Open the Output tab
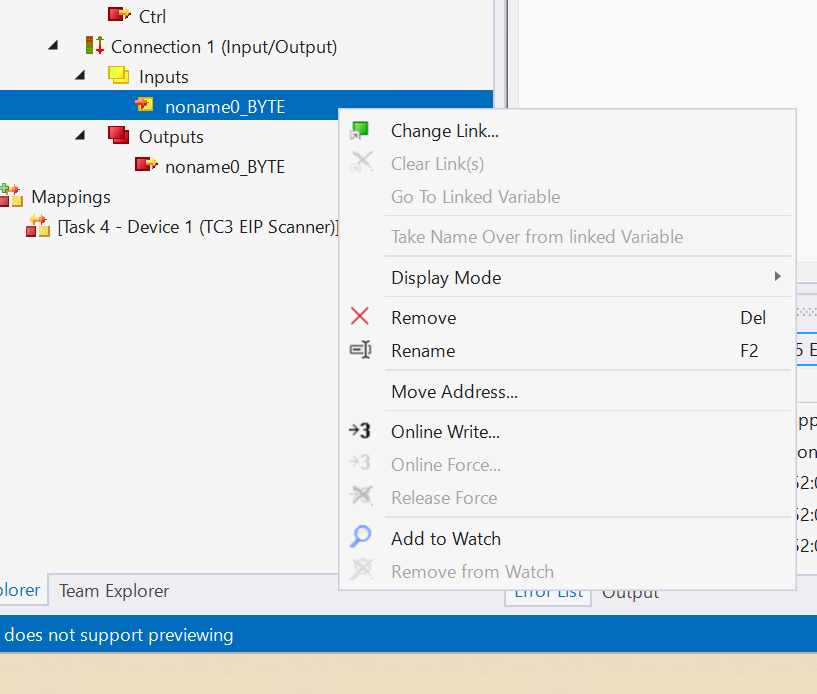817x694 pixels. coord(630,593)
